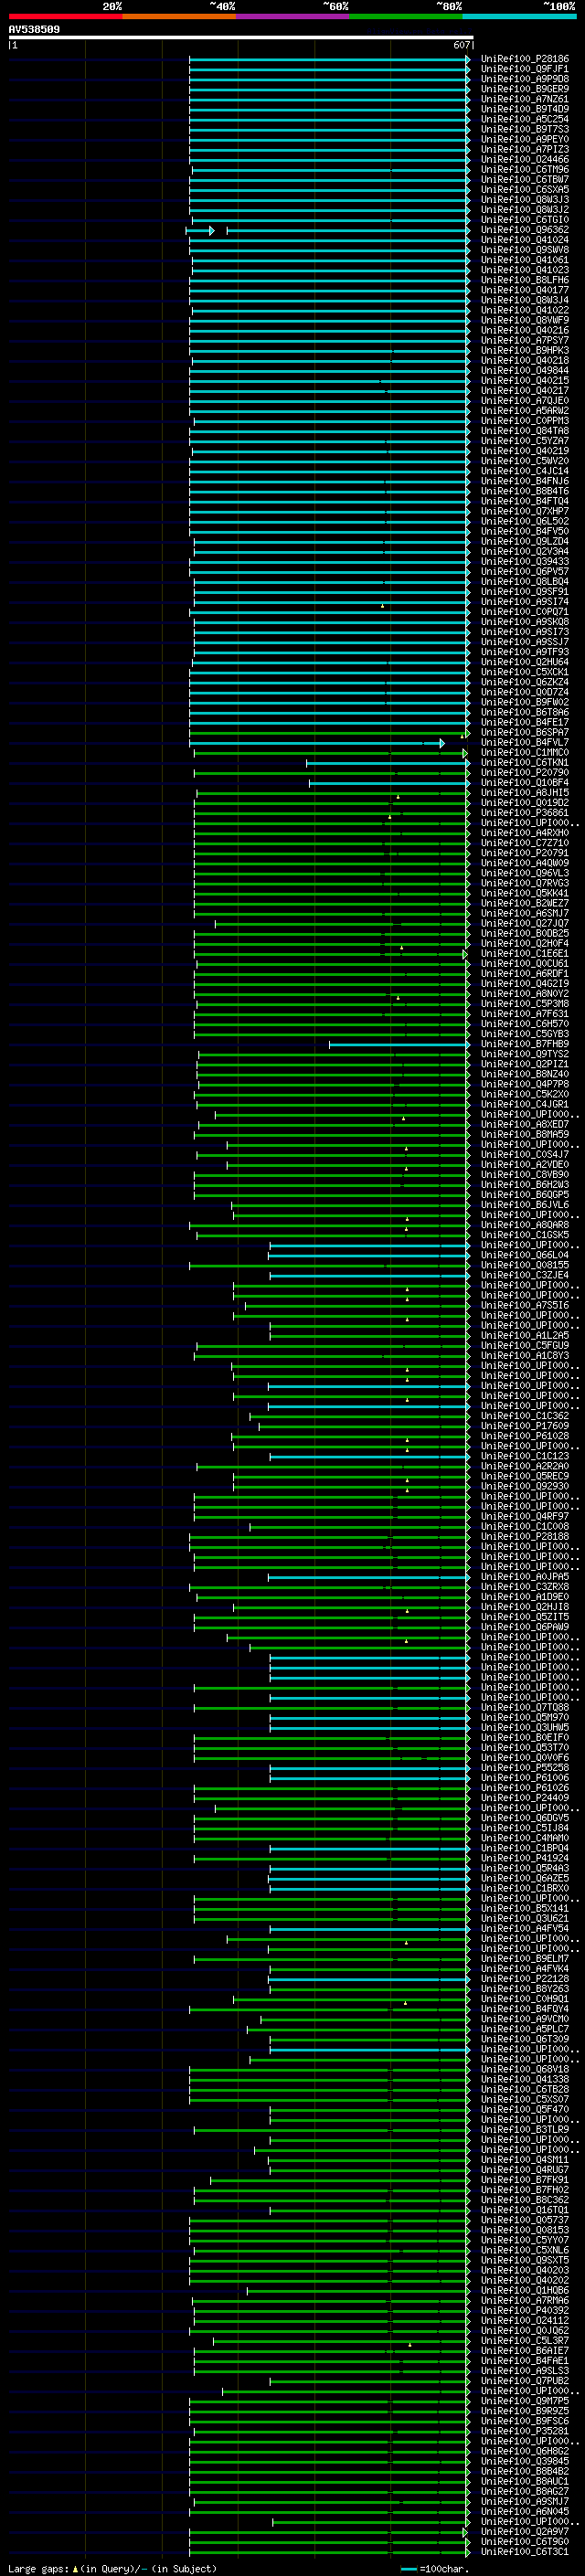This screenshot has height=2576, width=585.
Task: Select the UniRef100_A5C254 label
Action: tap(525, 119)
